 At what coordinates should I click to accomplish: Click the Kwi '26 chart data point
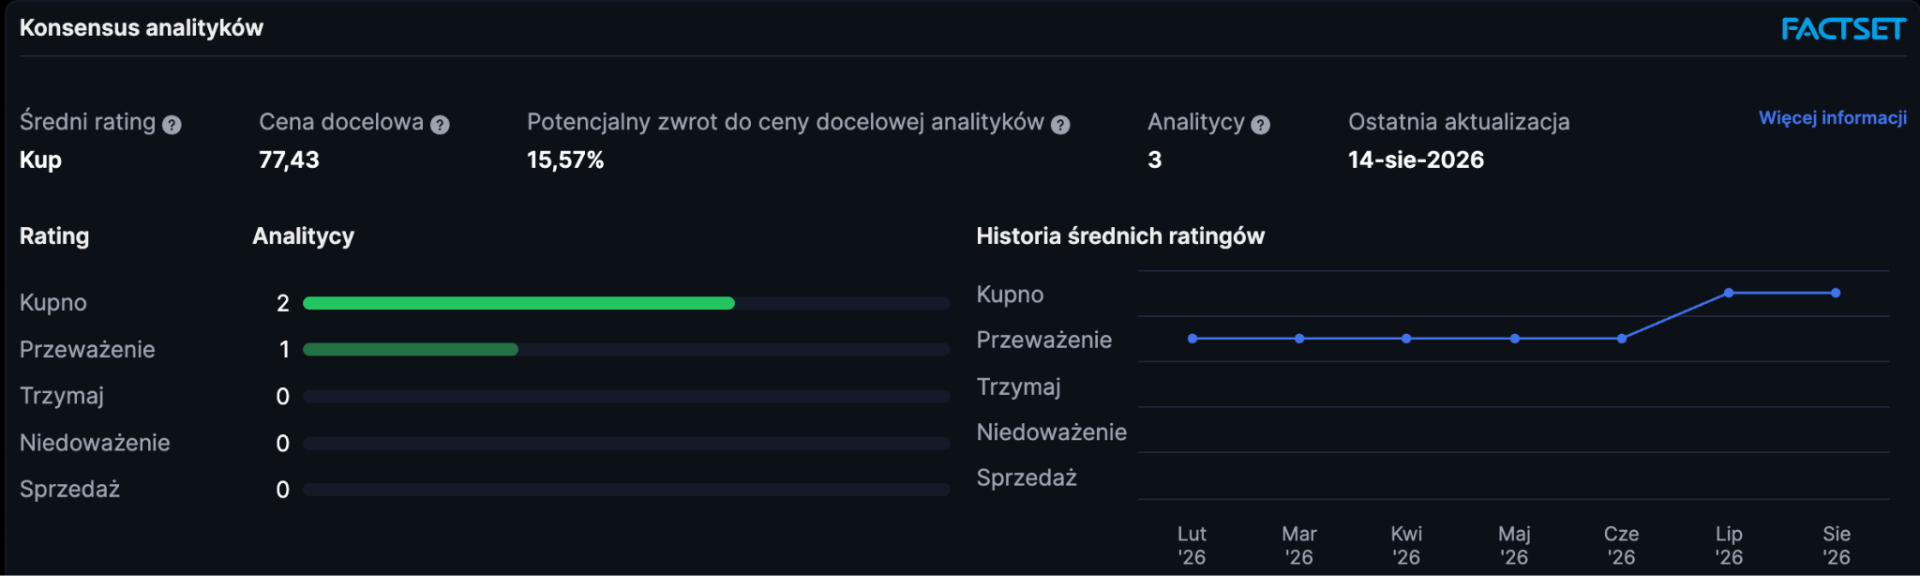point(1407,339)
